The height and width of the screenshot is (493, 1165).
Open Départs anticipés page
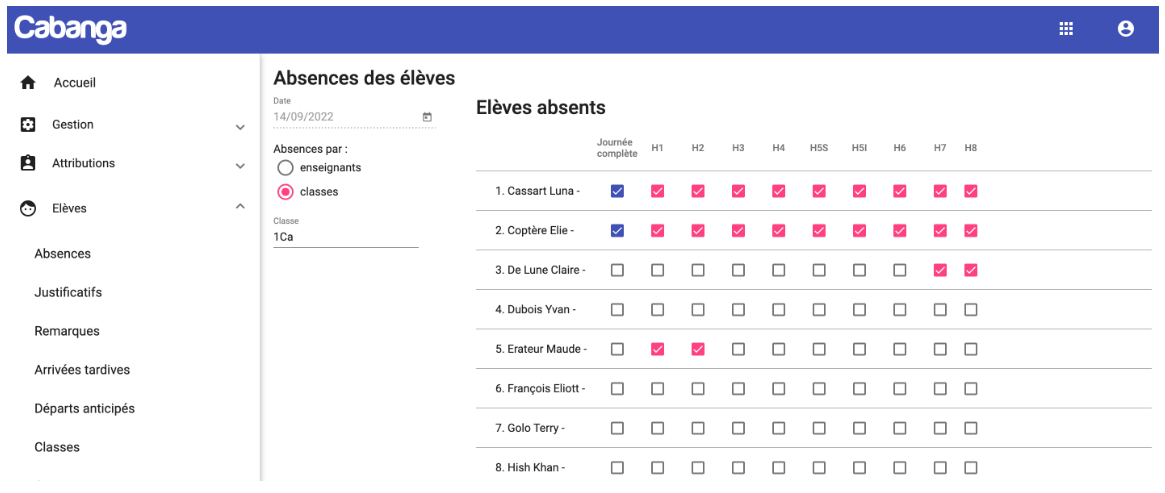[x=85, y=408]
